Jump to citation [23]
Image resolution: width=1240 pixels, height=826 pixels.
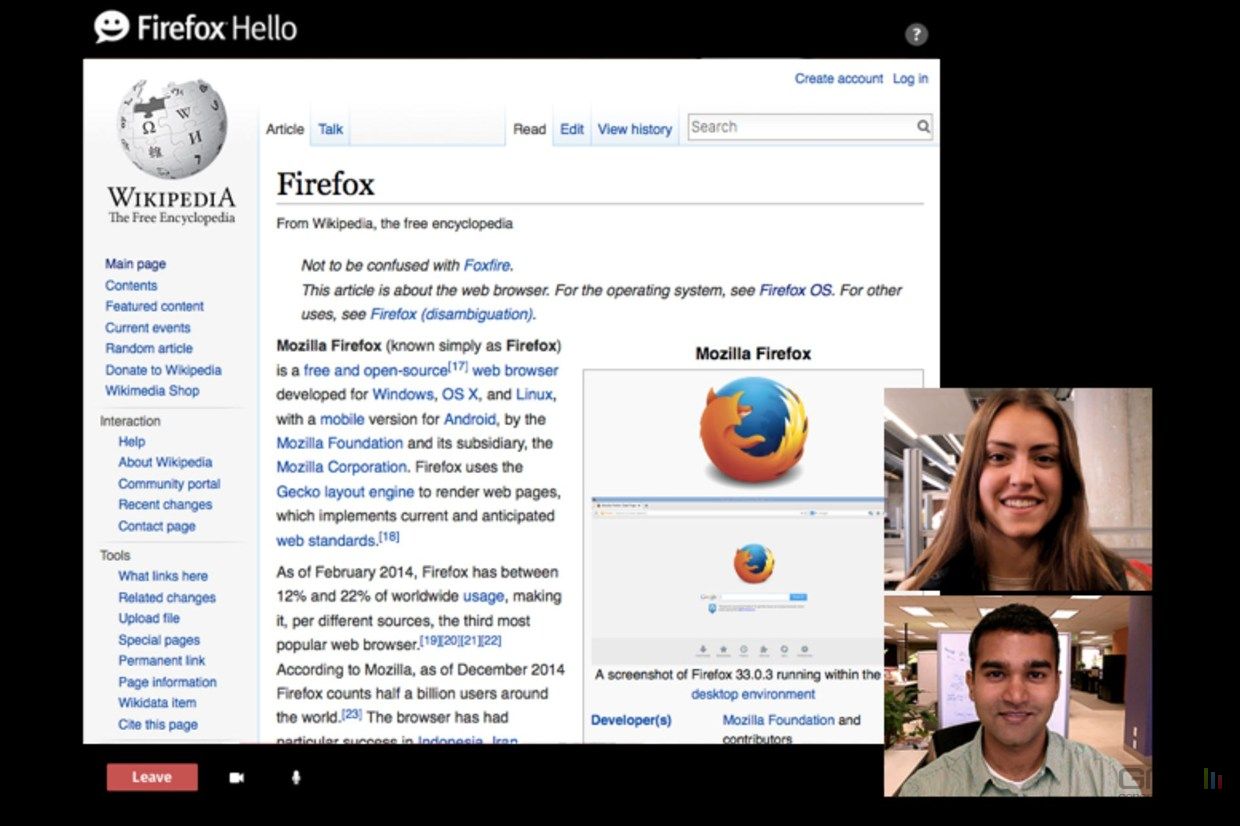[352, 713]
